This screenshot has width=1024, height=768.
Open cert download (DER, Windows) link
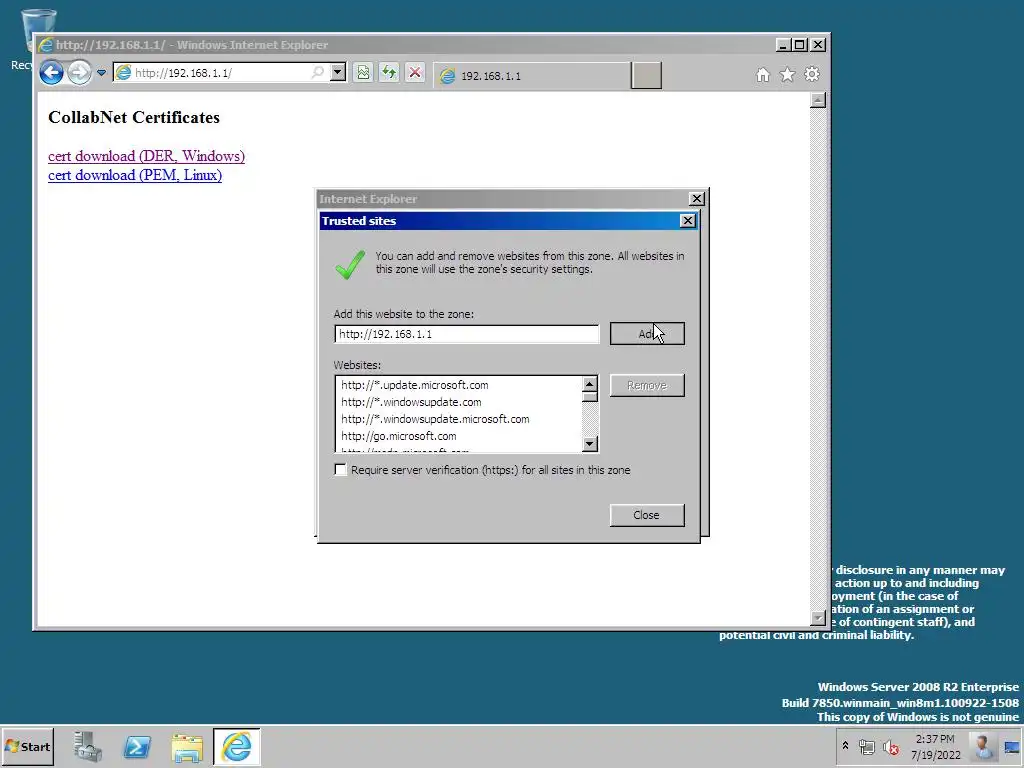coord(146,156)
